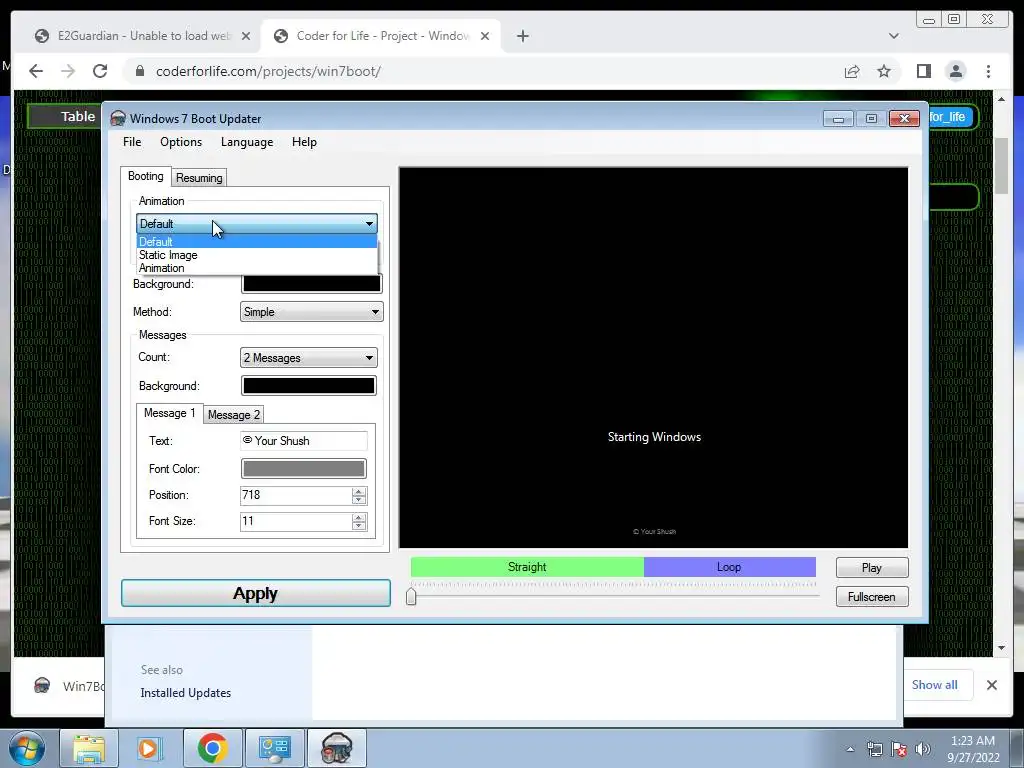Open Chrome three-dot menu
Screen dimensions: 1024x768
(x=989, y=71)
